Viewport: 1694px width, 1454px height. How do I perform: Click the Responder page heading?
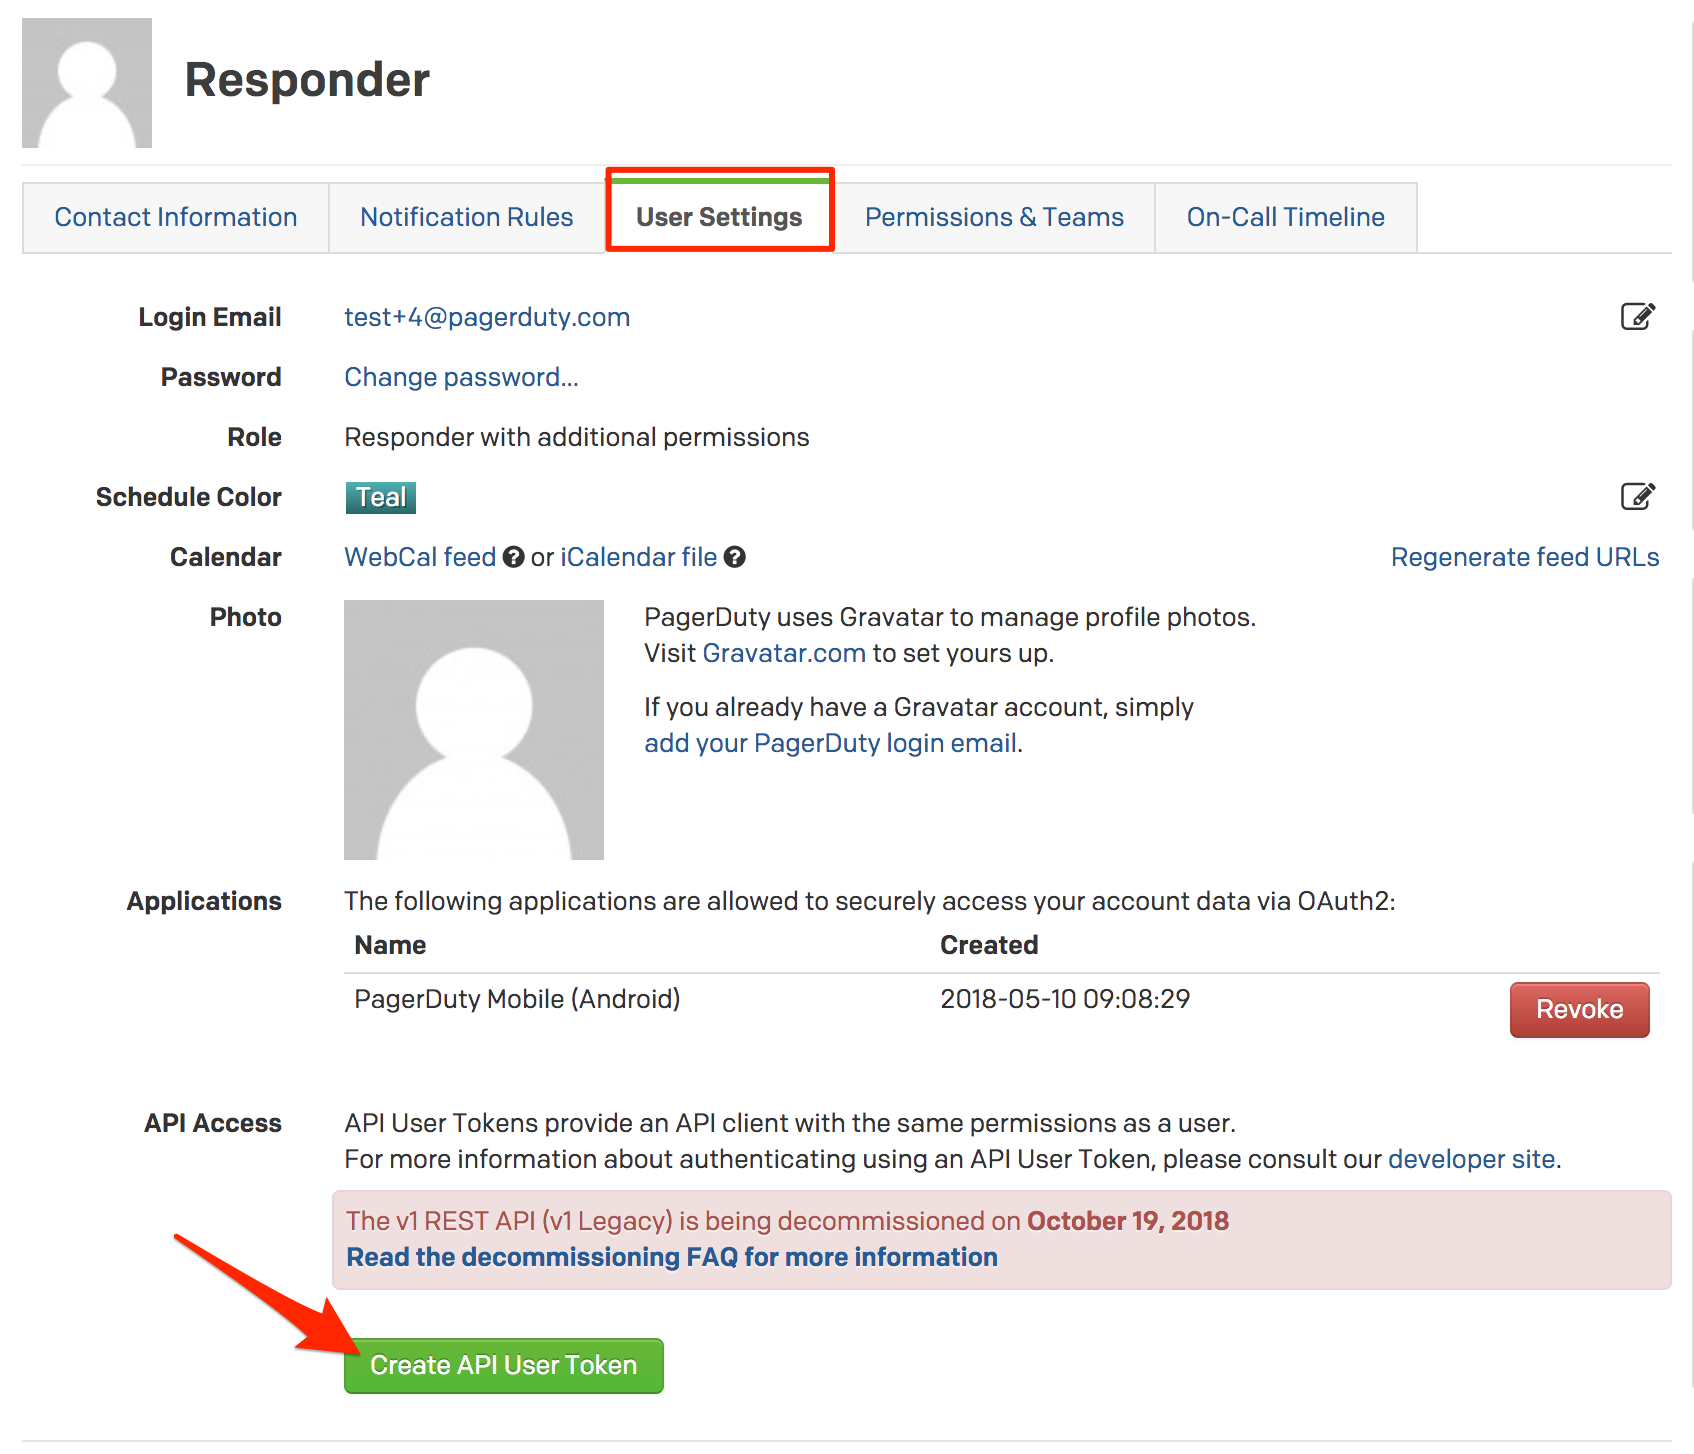click(307, 80)
